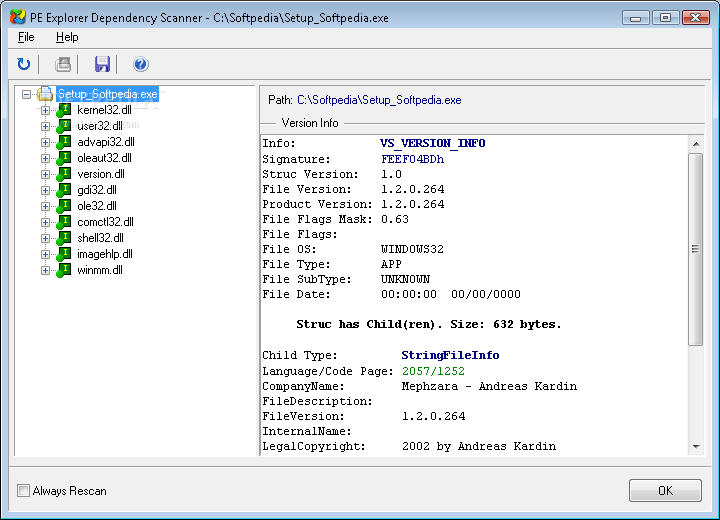Open the File menu

tap(26, 37)
